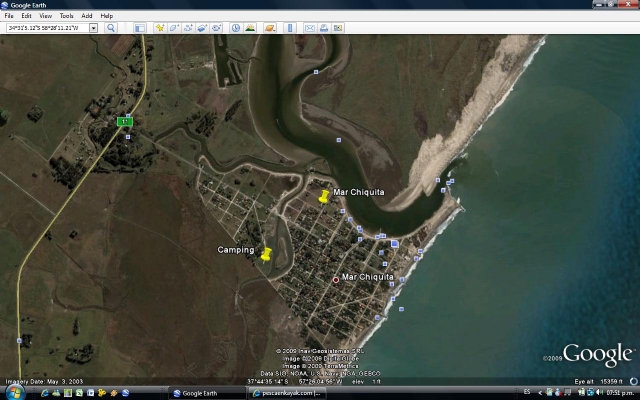This screenshot has width=640, height=400.
Task: Toggle sunlight across the landscape icon
Action: [250, 28]
